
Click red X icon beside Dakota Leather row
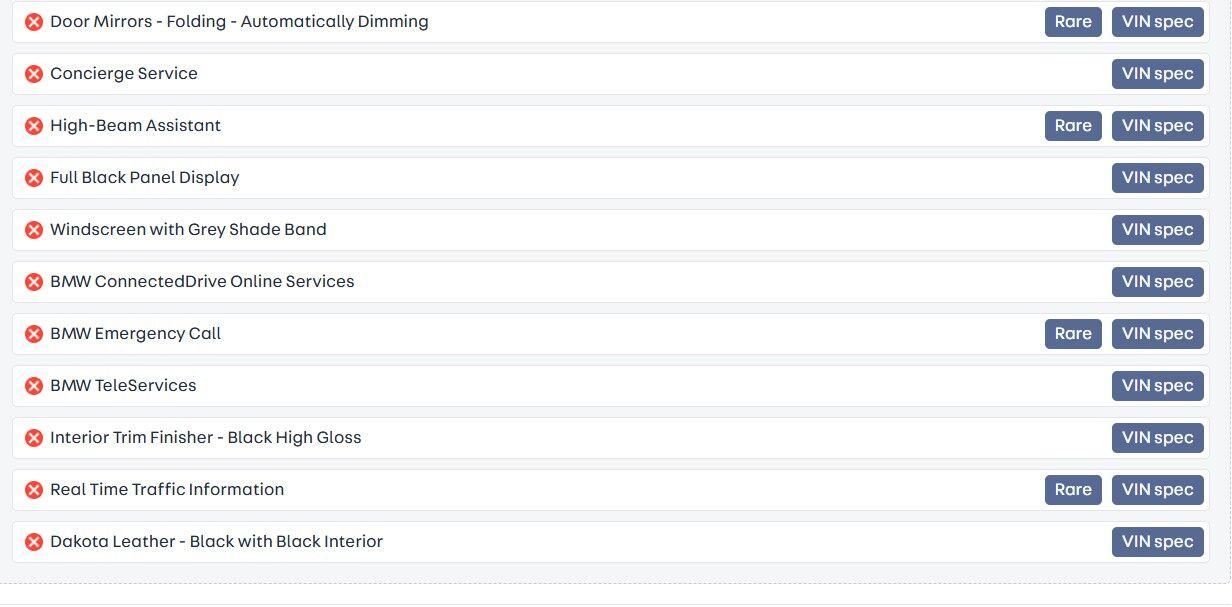pos(34,542)
